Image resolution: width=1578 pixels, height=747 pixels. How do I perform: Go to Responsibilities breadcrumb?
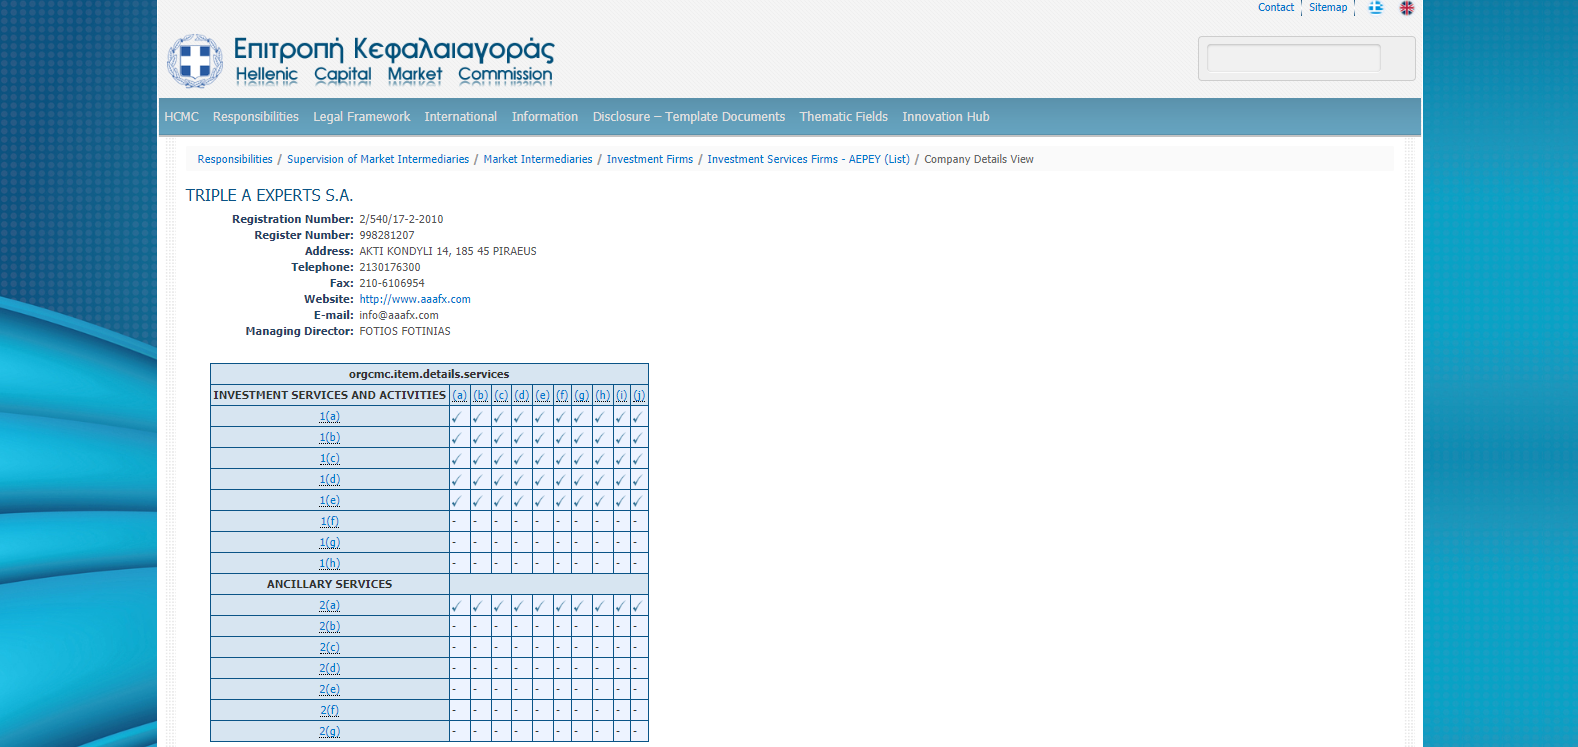tap(235, 159)
